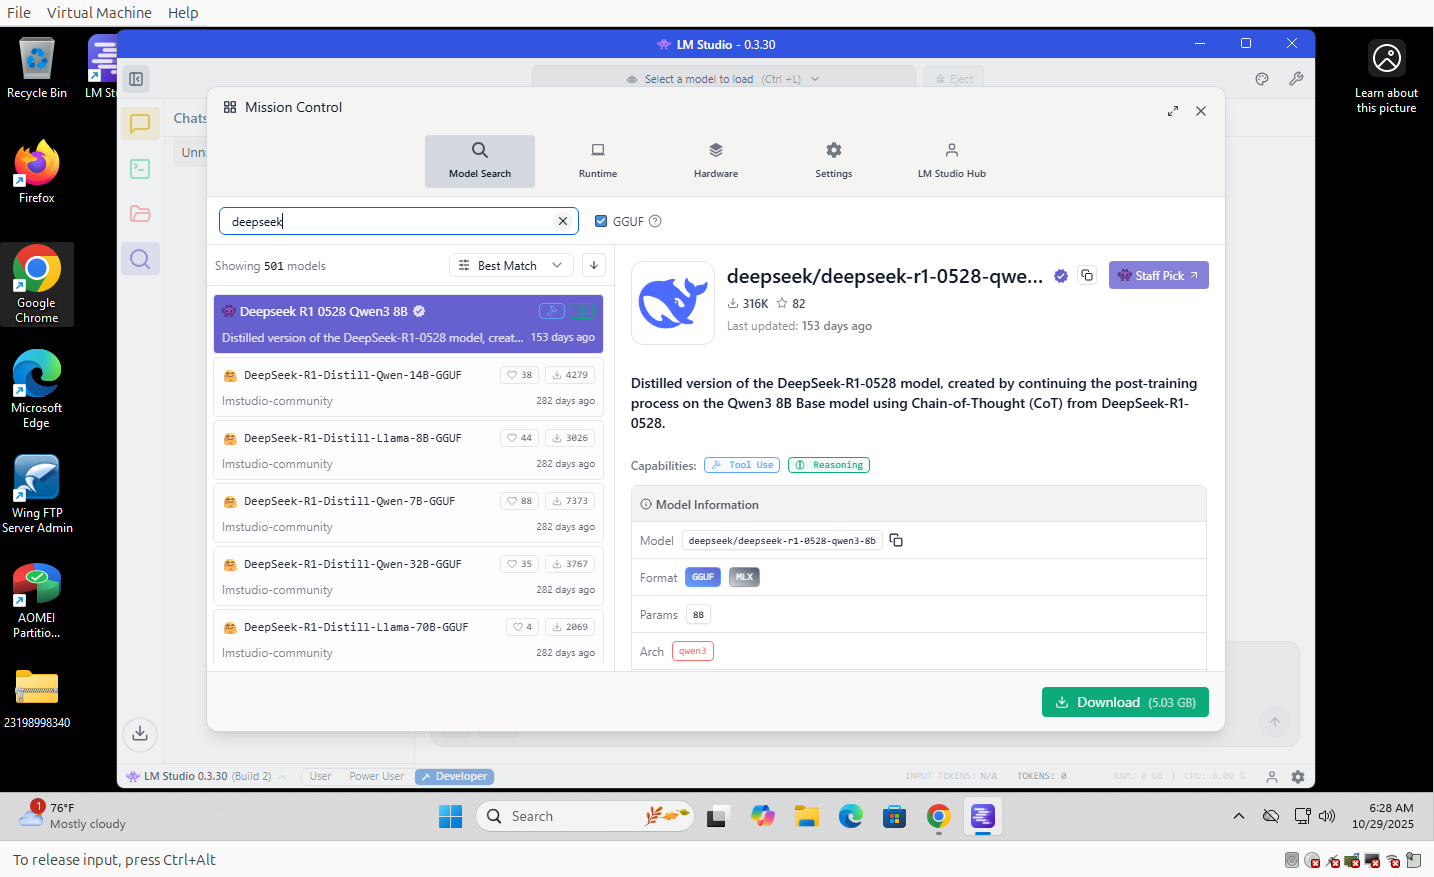Open the Developer terminal sidebar icon

[140, 169]
